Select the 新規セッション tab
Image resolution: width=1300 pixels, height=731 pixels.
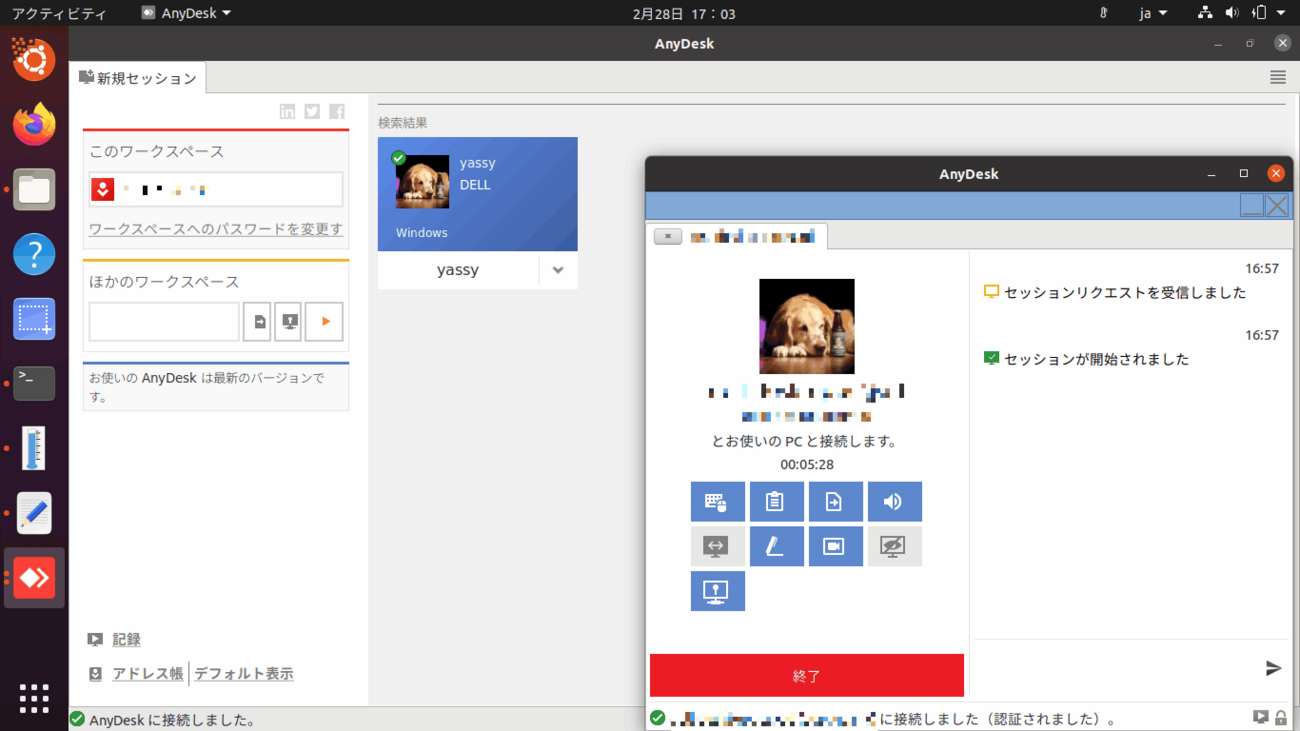pos(138,78)
